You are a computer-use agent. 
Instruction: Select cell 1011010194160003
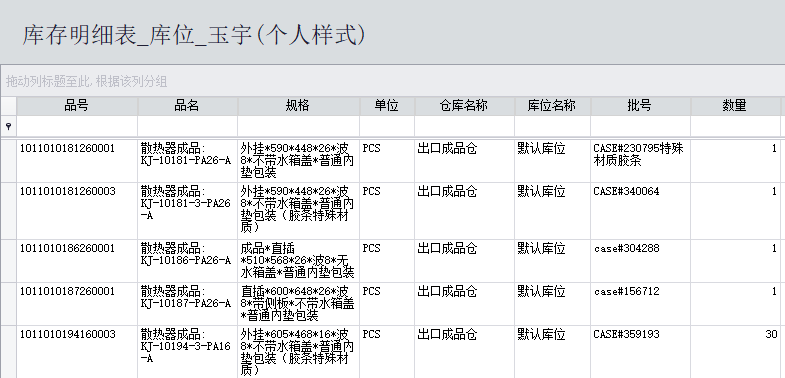(x=77, y=352)
